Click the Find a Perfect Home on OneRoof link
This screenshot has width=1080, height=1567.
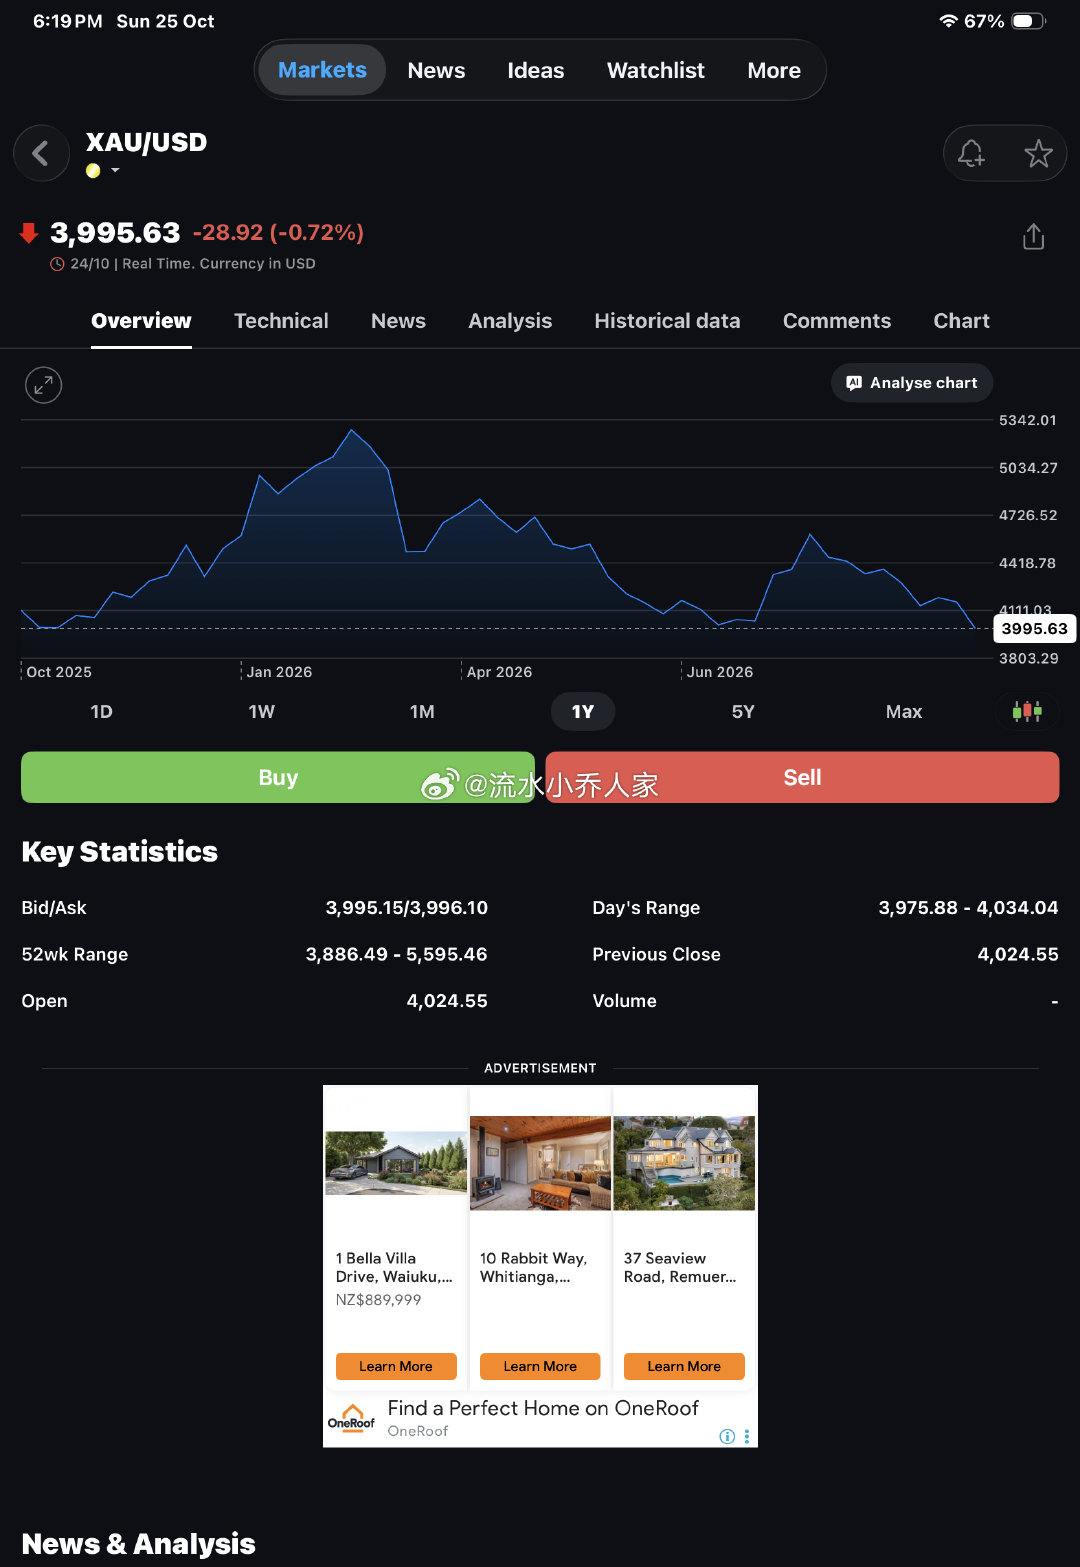point(543,1408)
